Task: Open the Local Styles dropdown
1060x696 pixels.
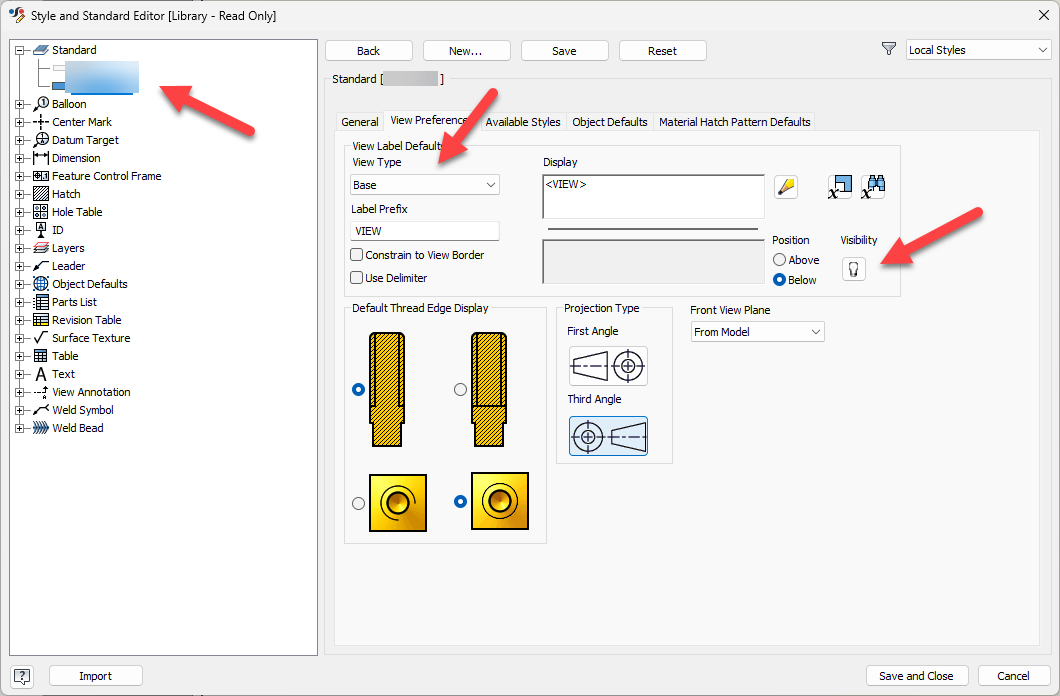Action: (977, 48)
